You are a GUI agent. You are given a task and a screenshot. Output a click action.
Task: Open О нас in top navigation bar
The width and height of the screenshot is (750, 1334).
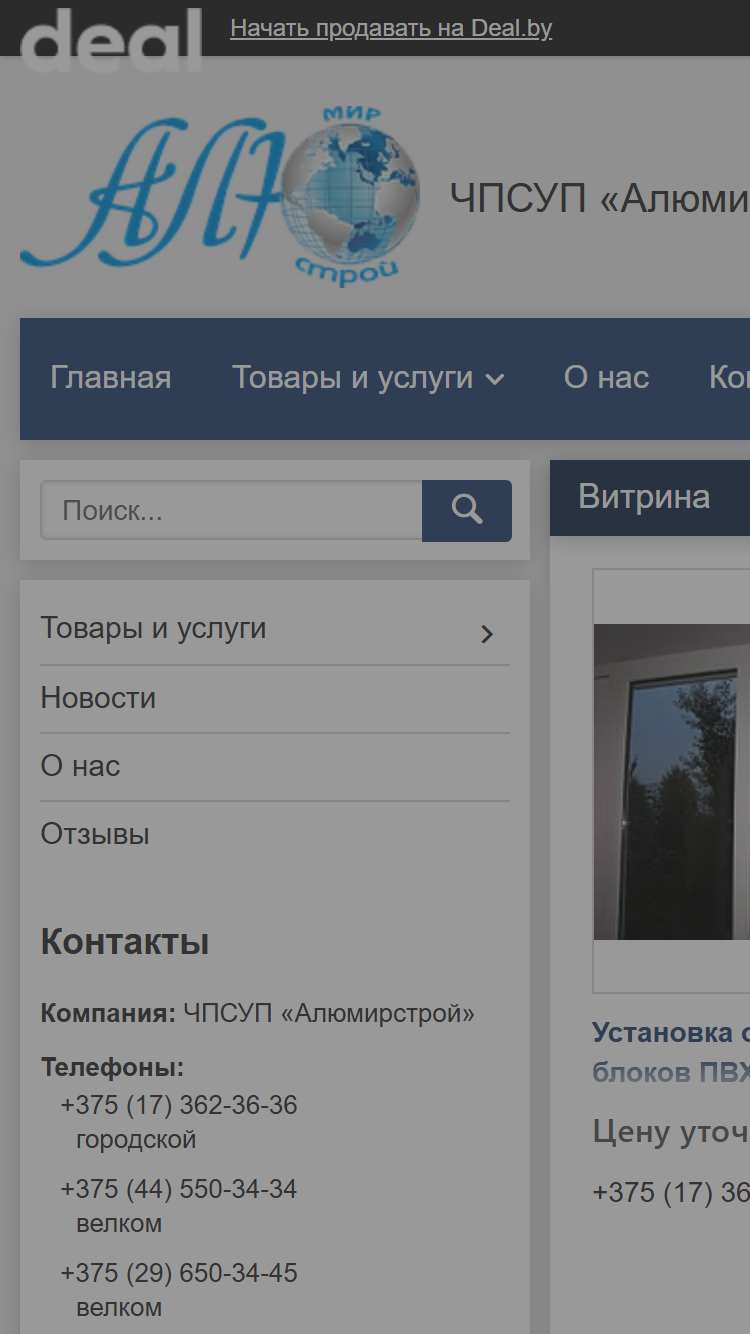point(606,378)
